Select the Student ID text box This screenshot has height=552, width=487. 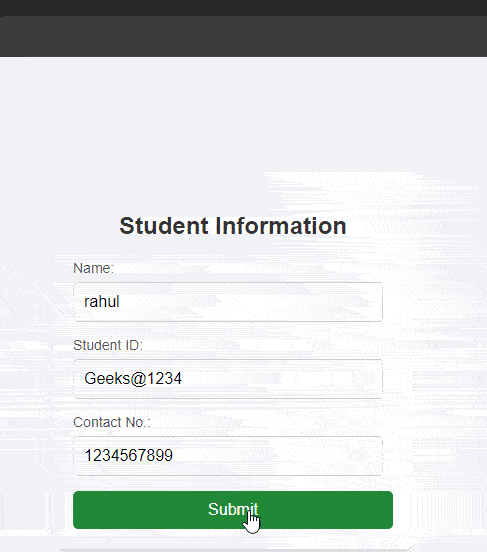228,379
